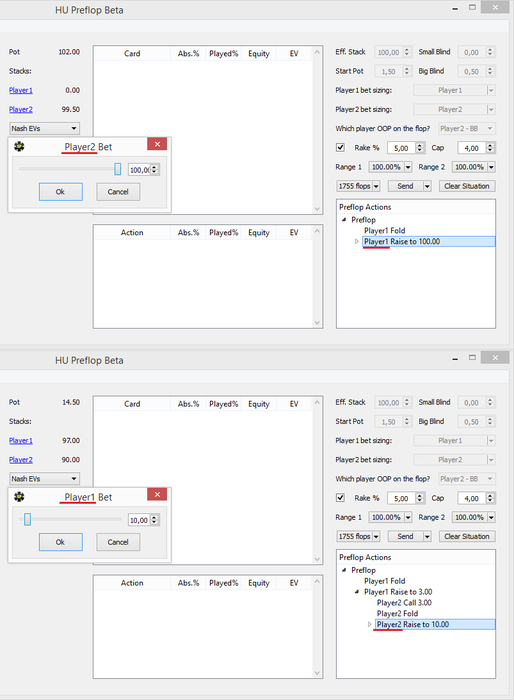The height and width of the screenshot is (700, 514).
Task: Click the gear icon in Player2 Bet dialog
Action: tap(19, 146)
